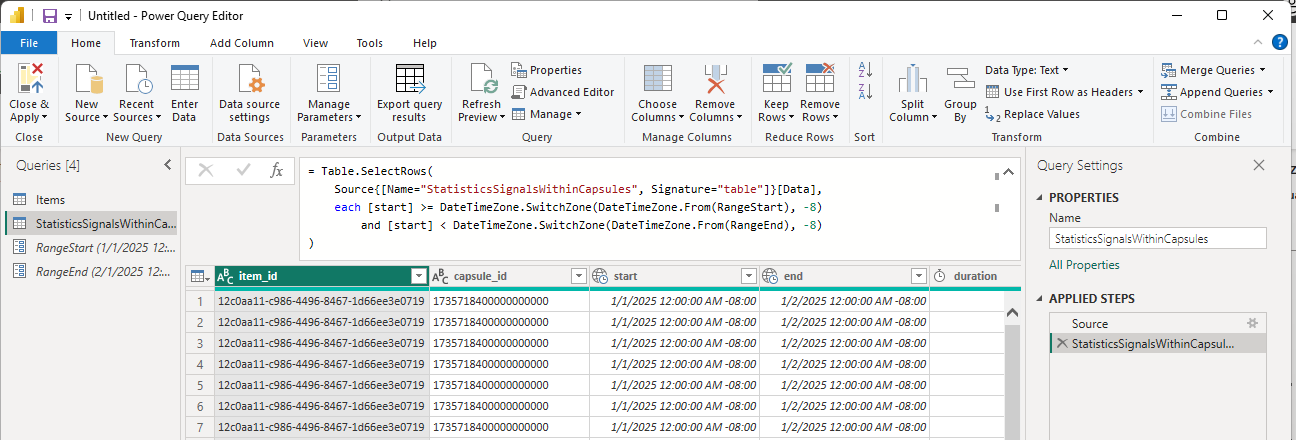Expand the Data Type: Text dropdown
Viewport: 1296px width, 440px height.
point(1026,70)
